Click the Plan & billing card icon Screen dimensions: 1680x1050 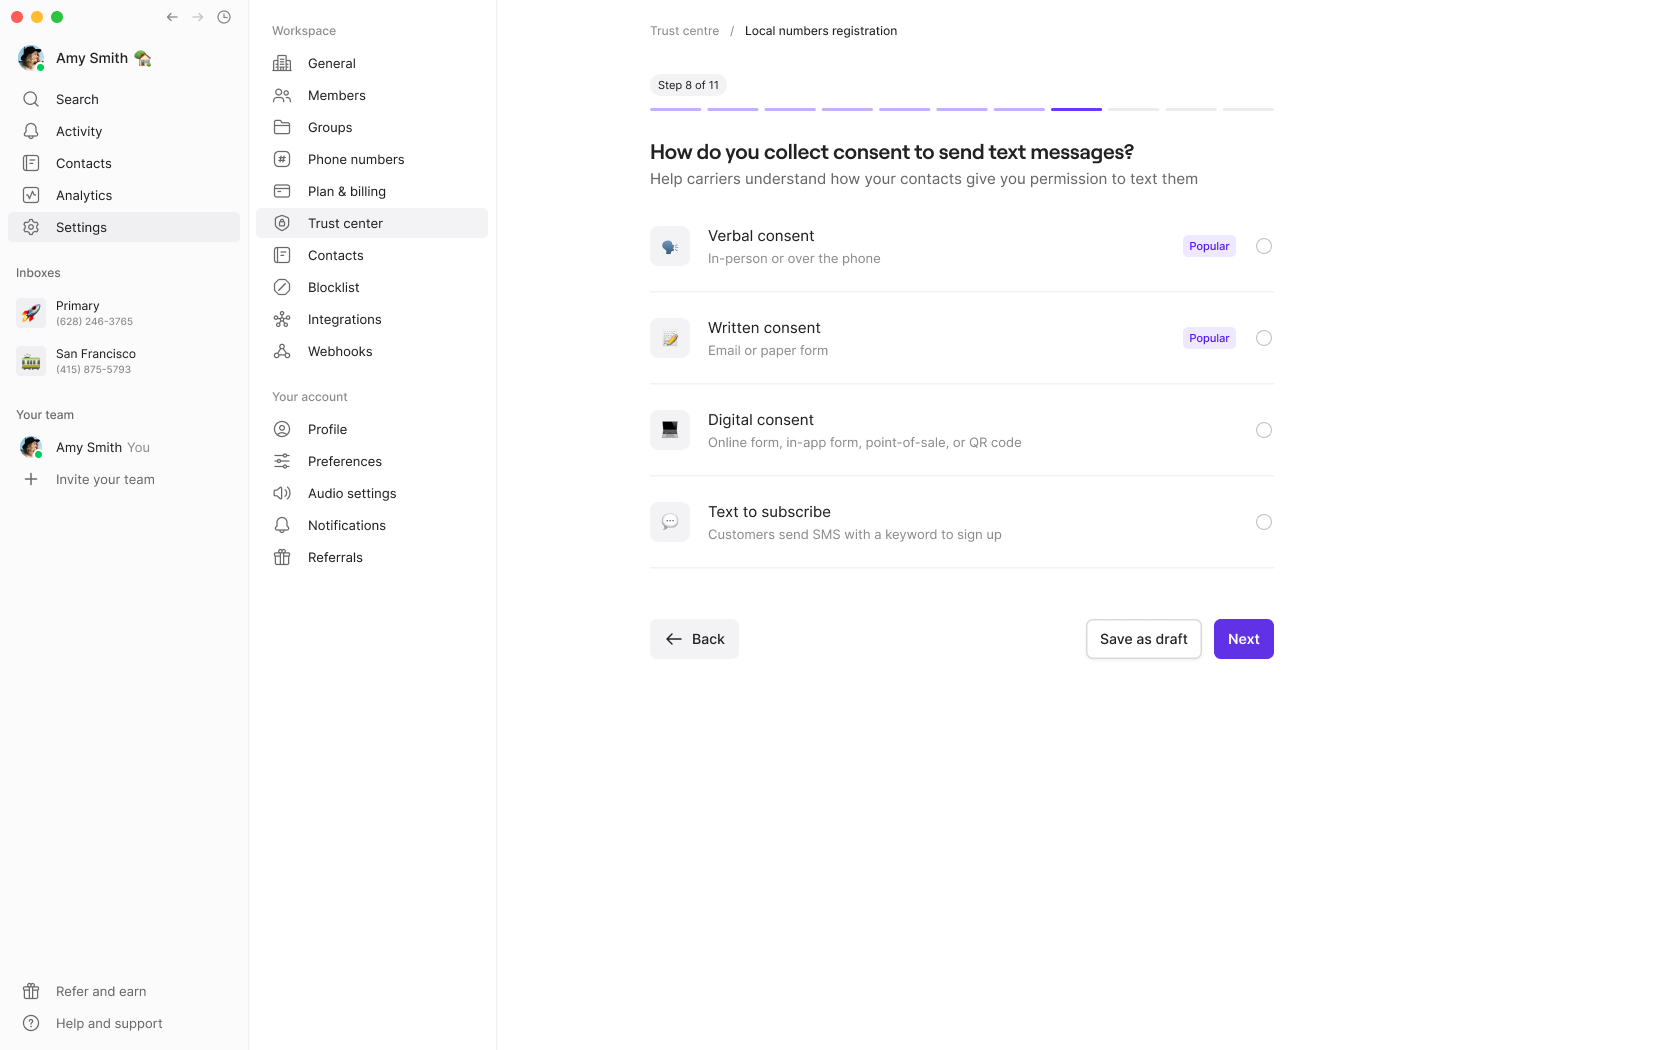point(282,191)
